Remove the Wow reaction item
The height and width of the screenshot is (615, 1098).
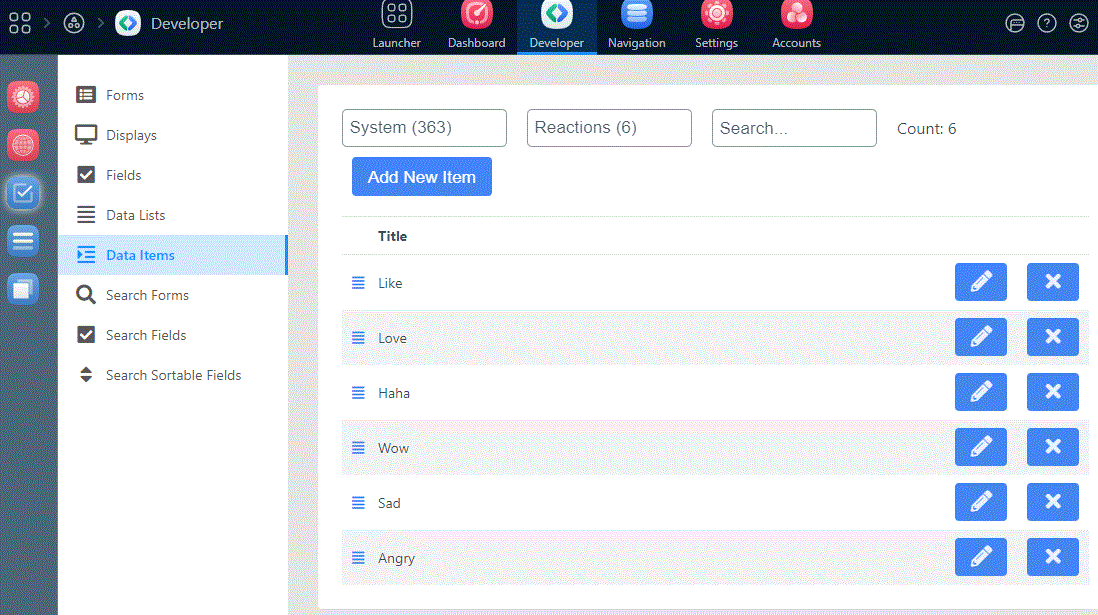tap(1052, 447)
